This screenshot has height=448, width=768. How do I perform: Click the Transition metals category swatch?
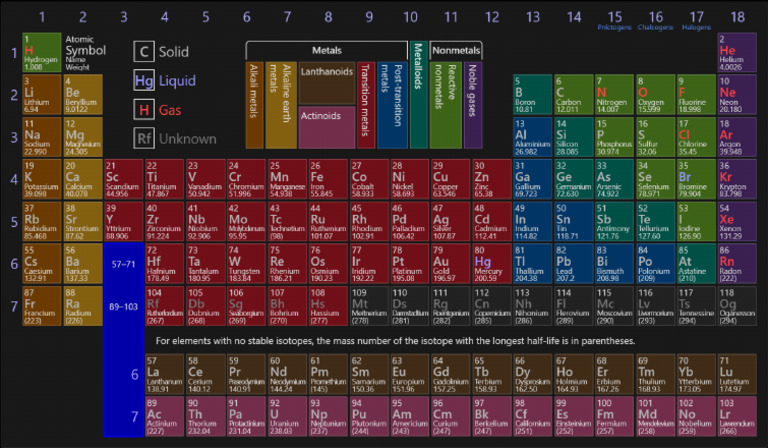click(366, 105)
